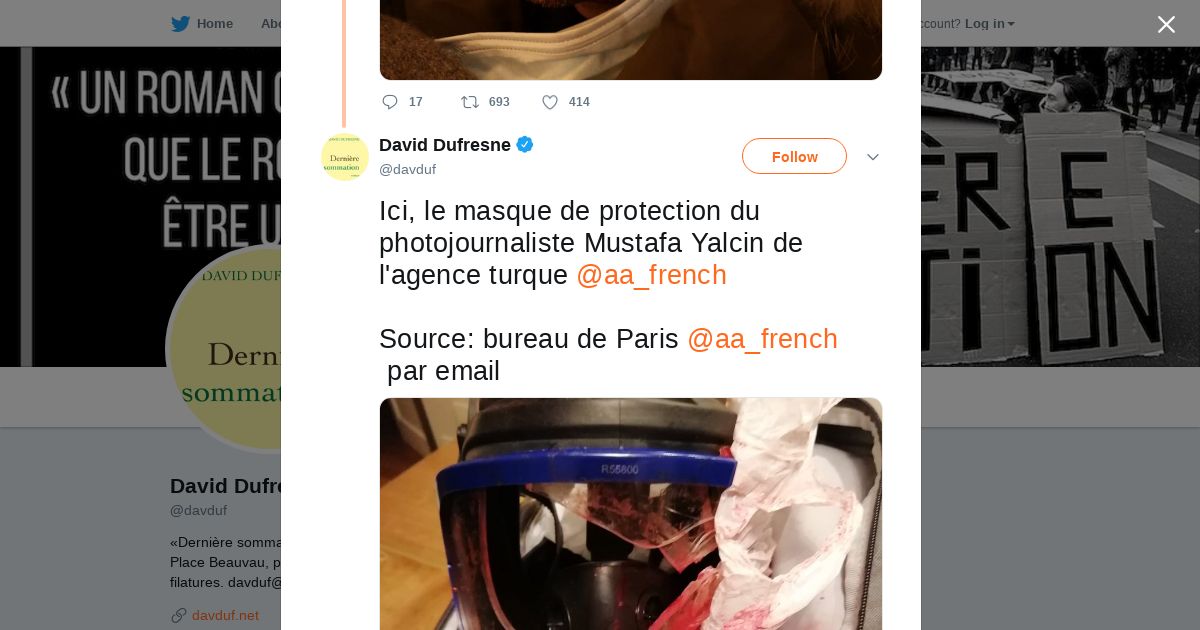Click the Twitter bird Home icon

pos(180,24)
